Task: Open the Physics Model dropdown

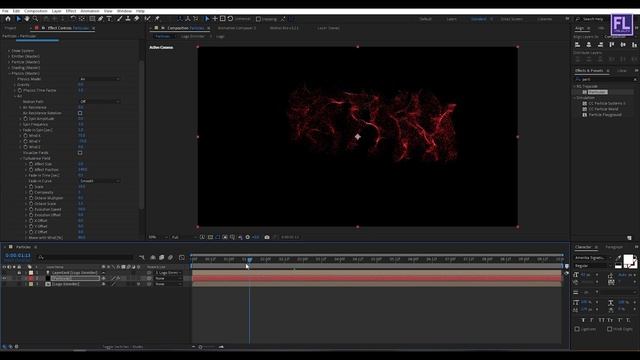Action: point(99,79)
